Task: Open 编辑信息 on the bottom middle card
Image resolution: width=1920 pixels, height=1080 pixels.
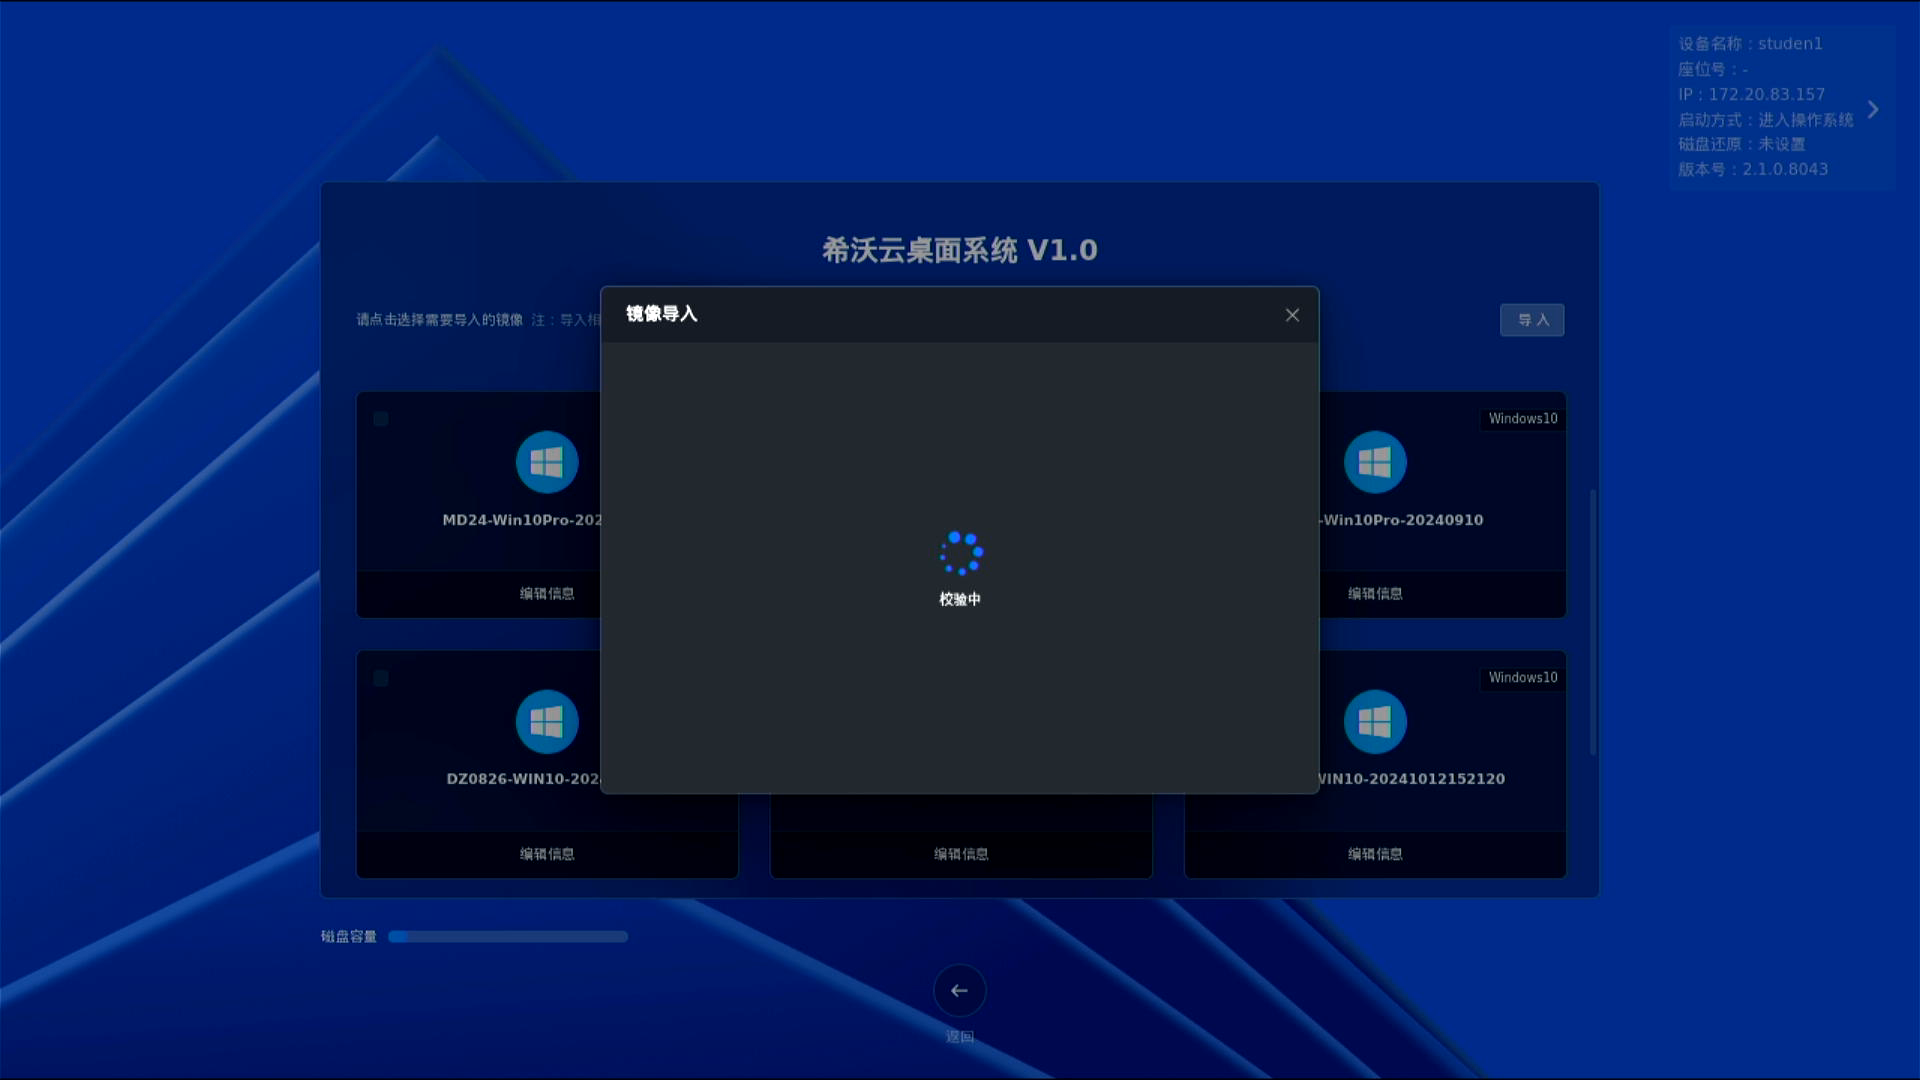Action: click(x=961, y=854)
